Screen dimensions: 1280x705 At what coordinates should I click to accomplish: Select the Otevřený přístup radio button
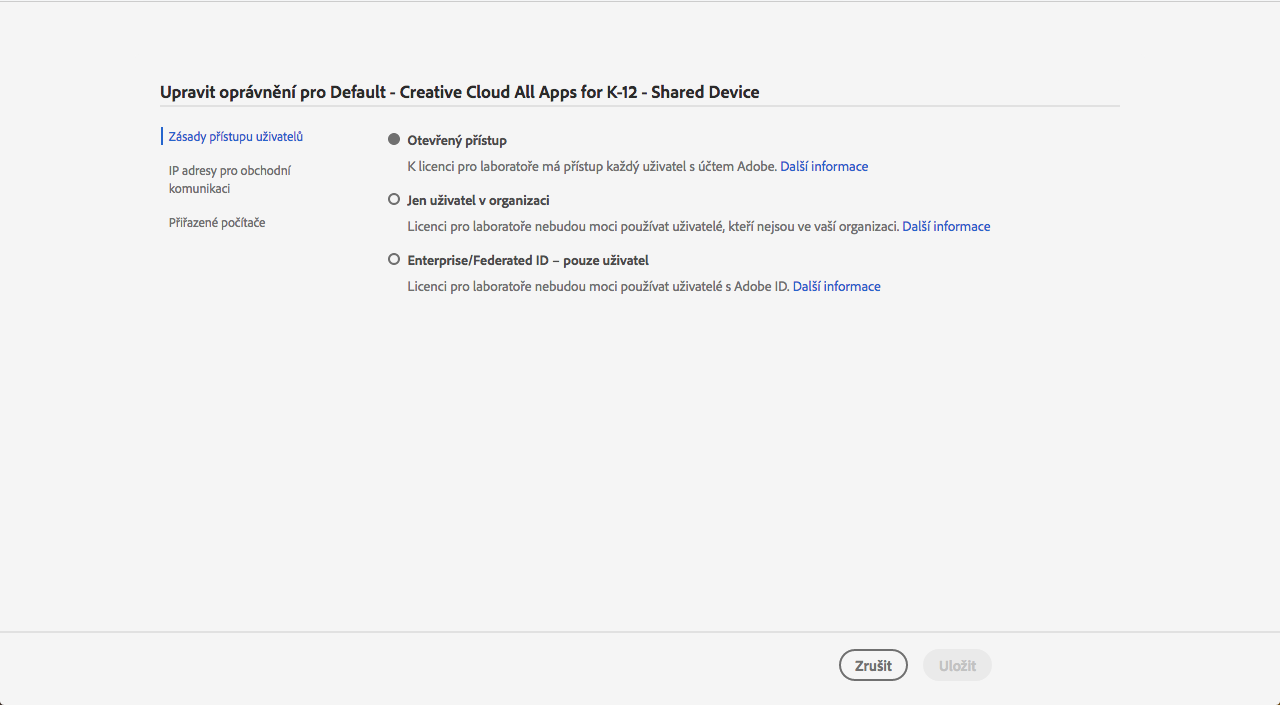(394, 140)
